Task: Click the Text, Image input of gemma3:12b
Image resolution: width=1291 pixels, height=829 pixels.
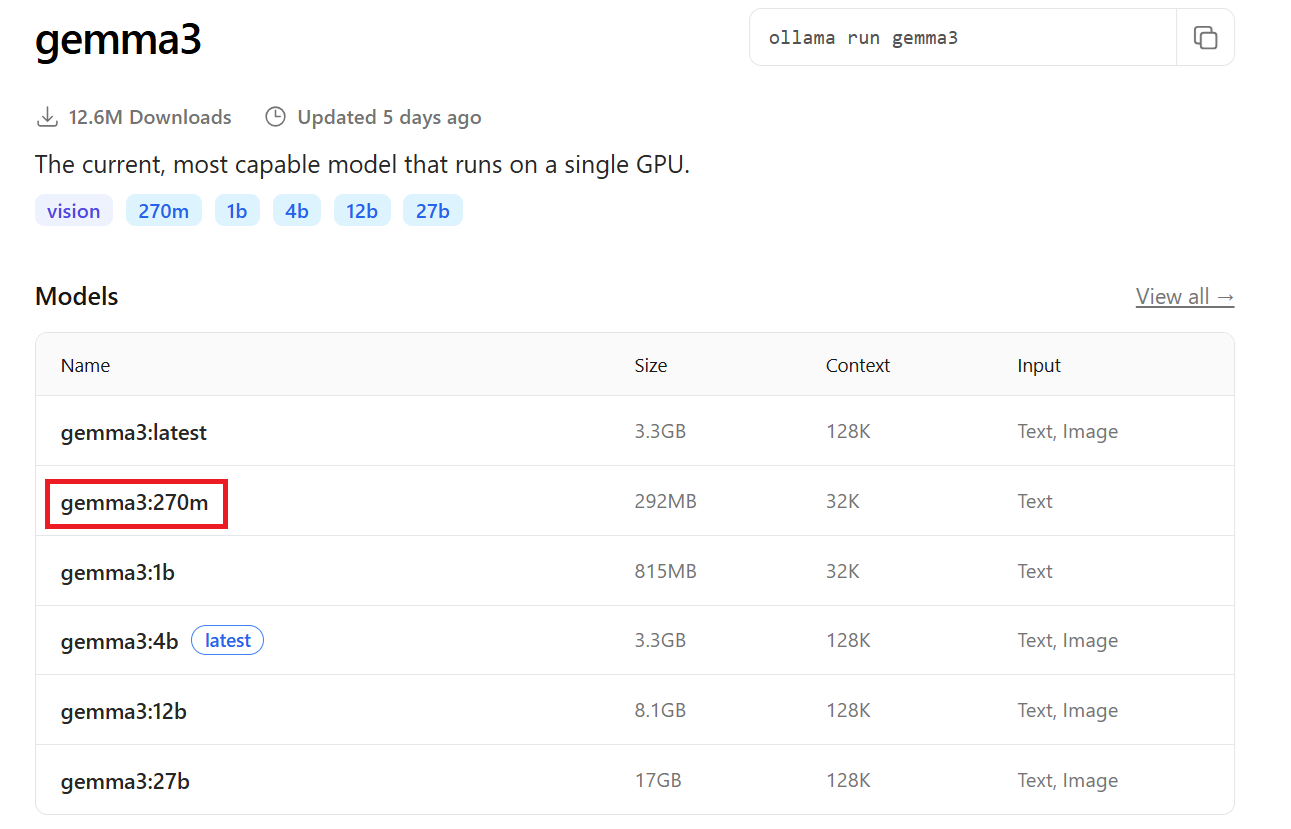Action: click(1068, 710)
